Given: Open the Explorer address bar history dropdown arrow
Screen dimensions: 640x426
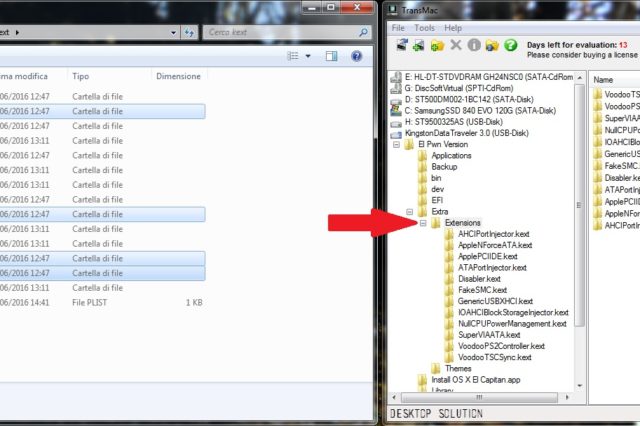Looking at the screenshot, I should [x=173, y=32].
